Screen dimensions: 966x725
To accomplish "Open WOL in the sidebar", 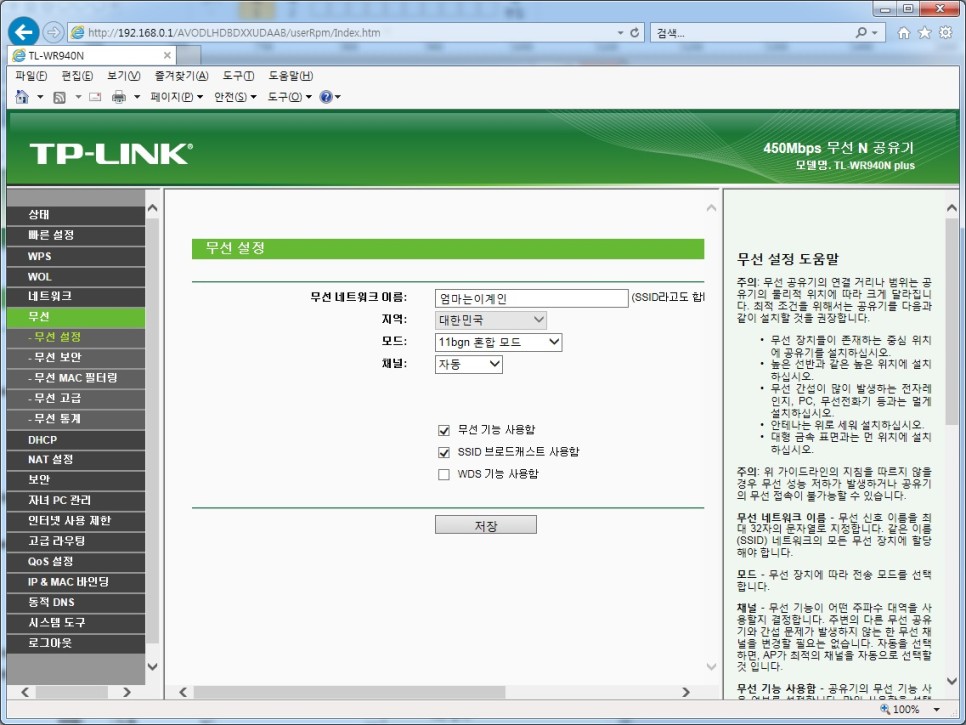I will pos(76,277).
